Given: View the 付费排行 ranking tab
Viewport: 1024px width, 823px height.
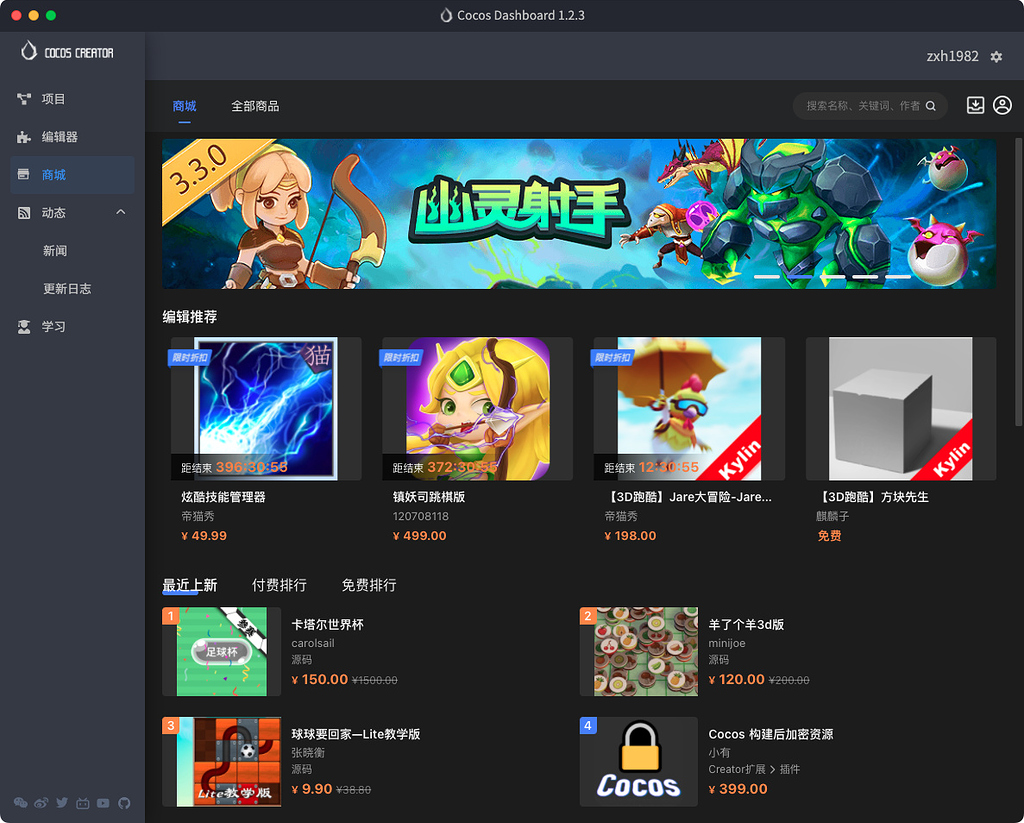Looking at the screenshot, I should click(x=279, y=586).
